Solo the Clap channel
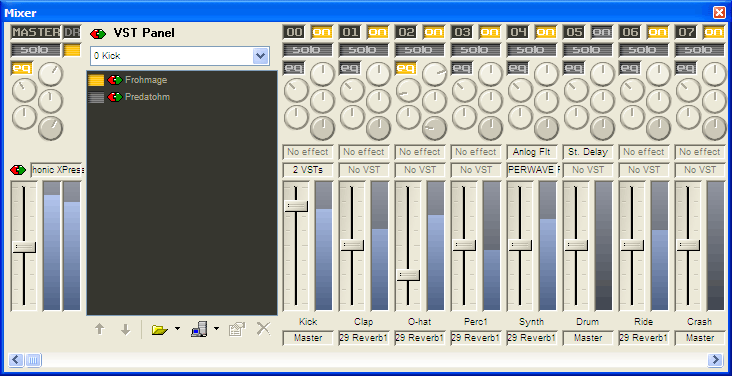Image resolution: width=732 pixels, height=376 pixels. [x=364, y=50]
